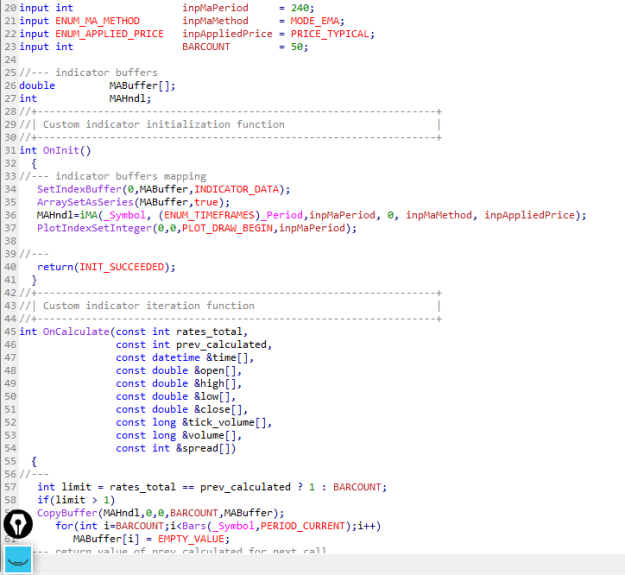Click BARCOUNT input name on line 23

point(206,47)
